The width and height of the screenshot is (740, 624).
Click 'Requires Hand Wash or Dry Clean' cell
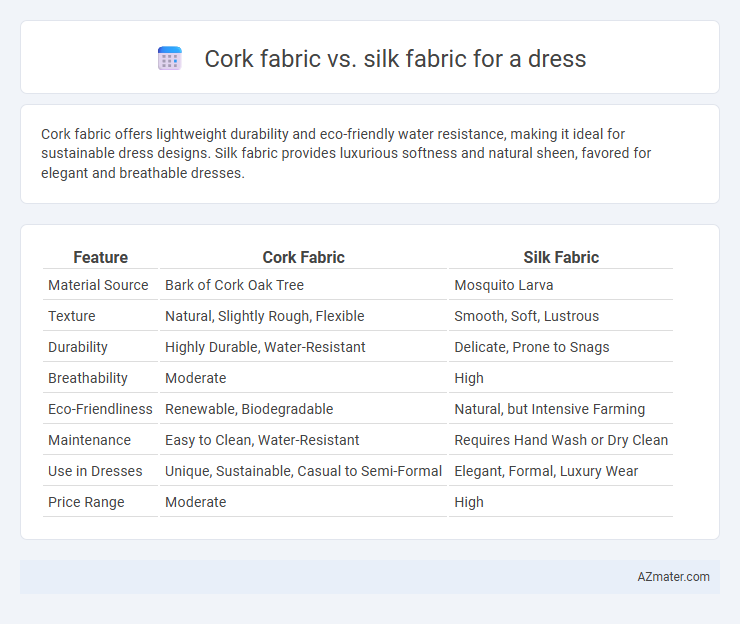click(x=561, y=440)
